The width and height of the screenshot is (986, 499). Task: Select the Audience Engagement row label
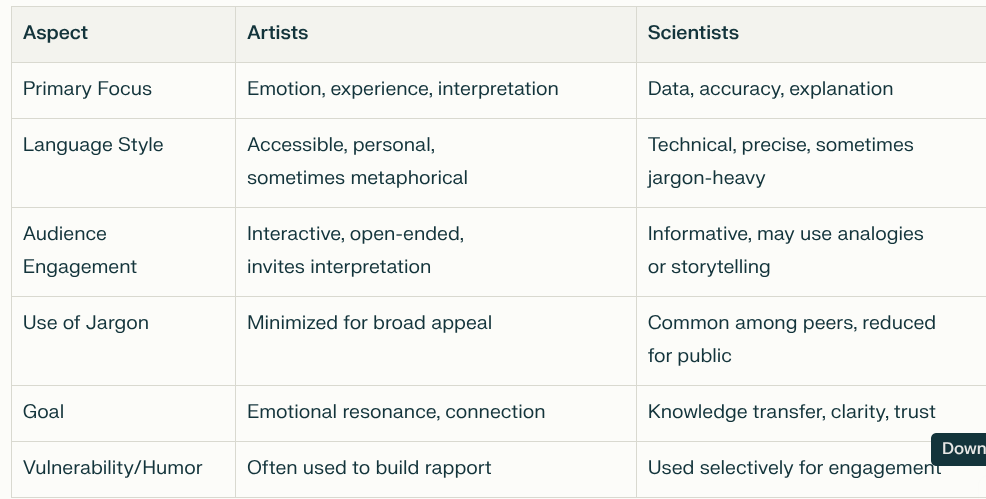point(80,250)
